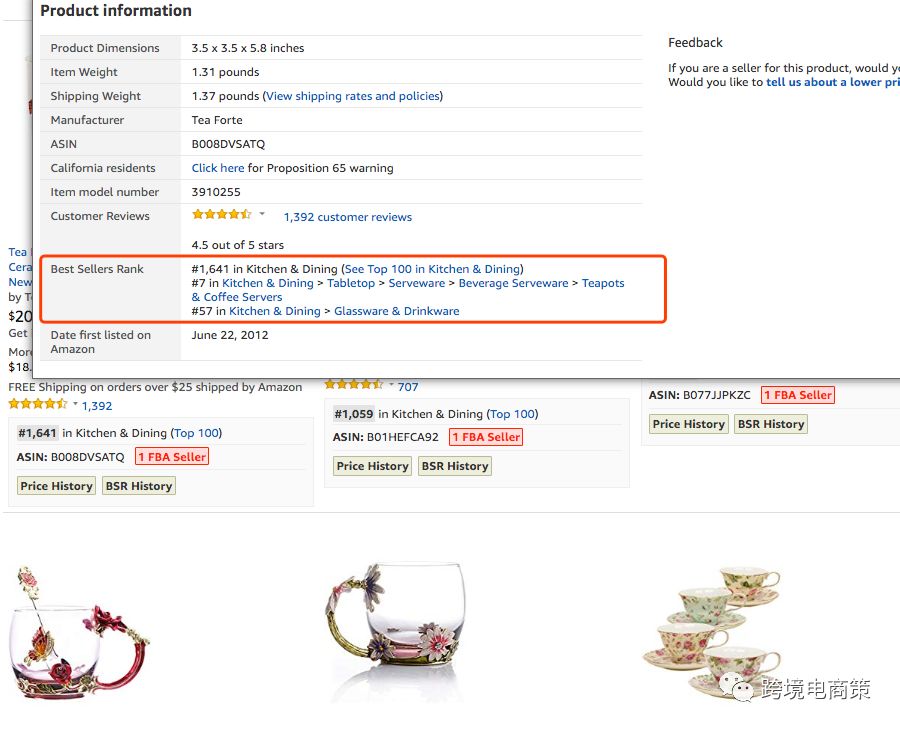Click the 1 FBA Seller badge for B077JJPKZC
The height and width of the screenshot is (729, 900).
(798, 395)
